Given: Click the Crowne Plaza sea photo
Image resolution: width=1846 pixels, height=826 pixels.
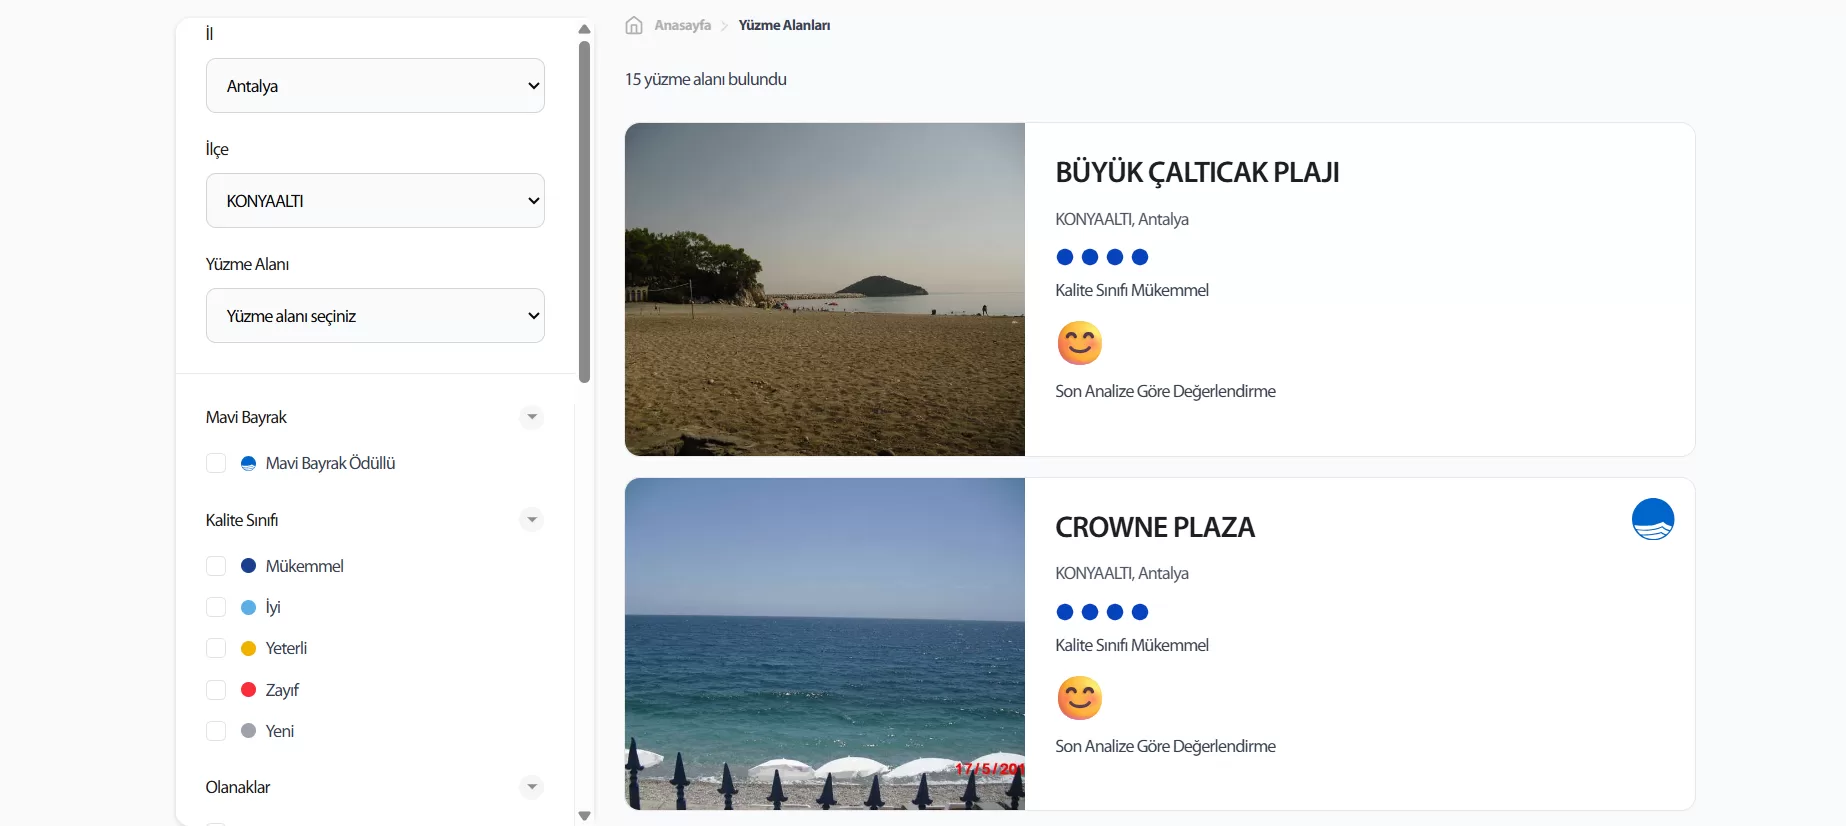Looking at the screenshot, I should (825, 644).
